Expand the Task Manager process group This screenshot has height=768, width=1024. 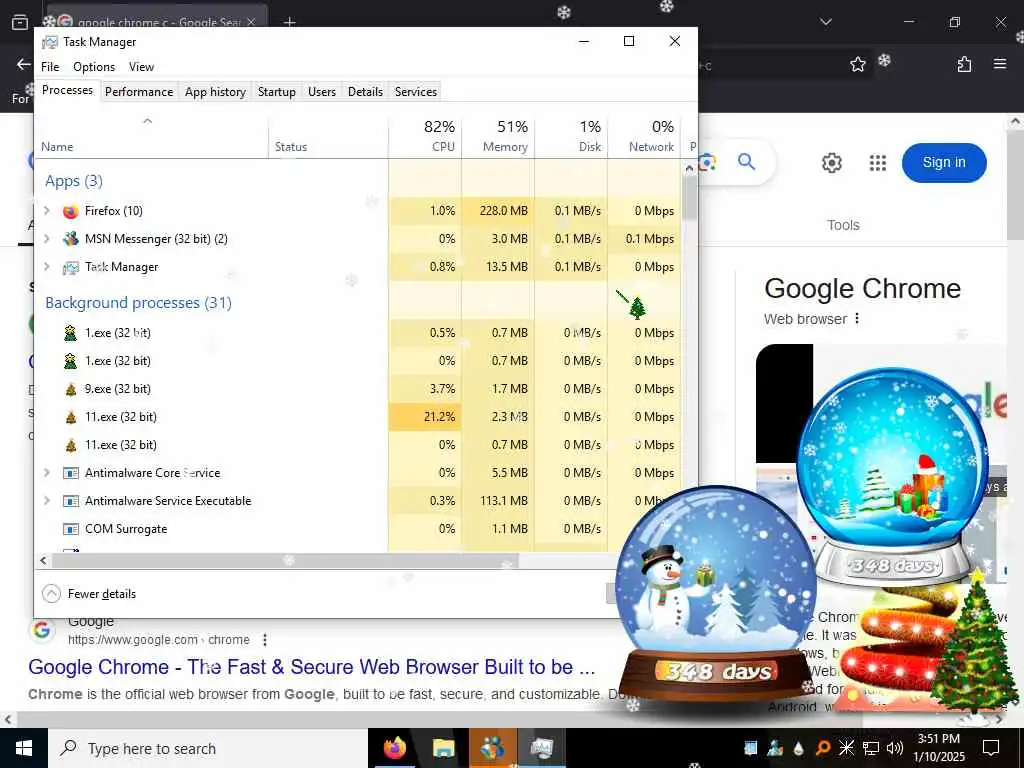(x=46, y=266)
